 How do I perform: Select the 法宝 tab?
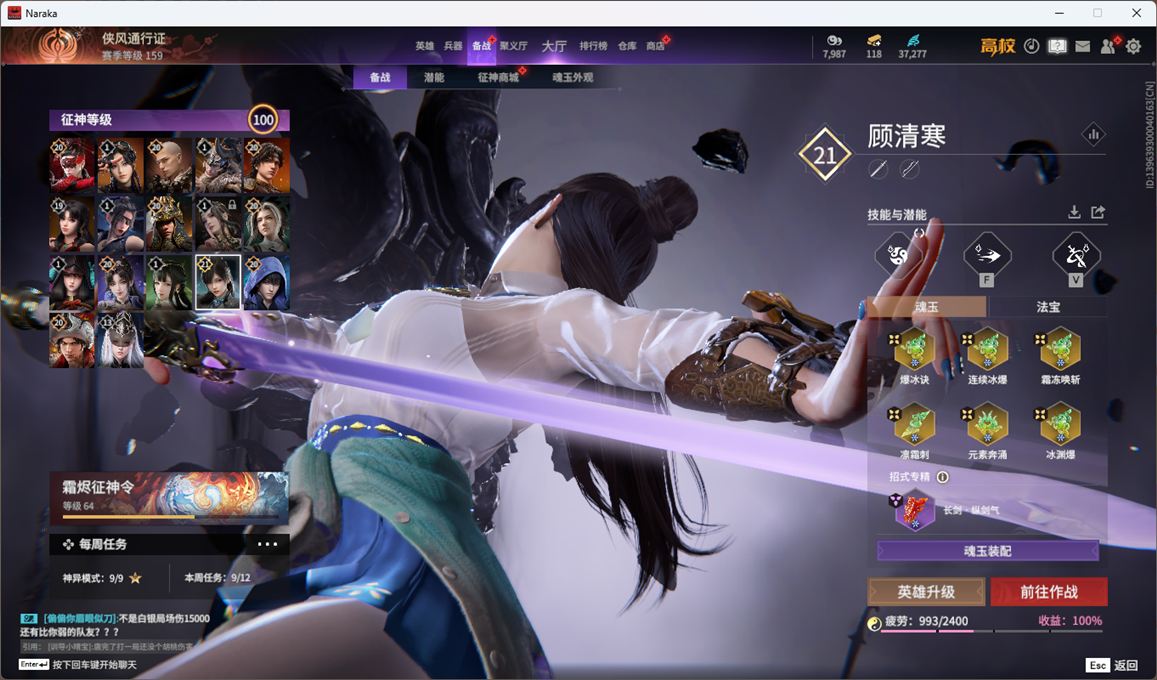[x=1048, y=307]
